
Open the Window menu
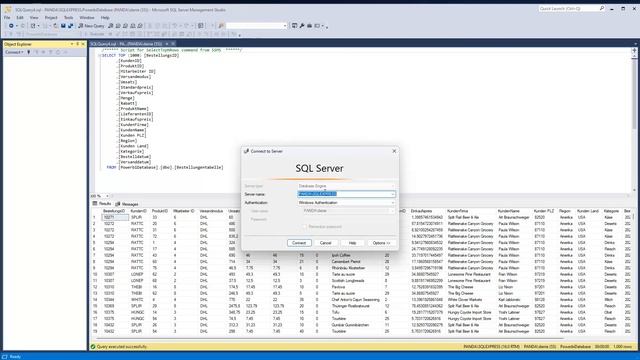(87, 18)
